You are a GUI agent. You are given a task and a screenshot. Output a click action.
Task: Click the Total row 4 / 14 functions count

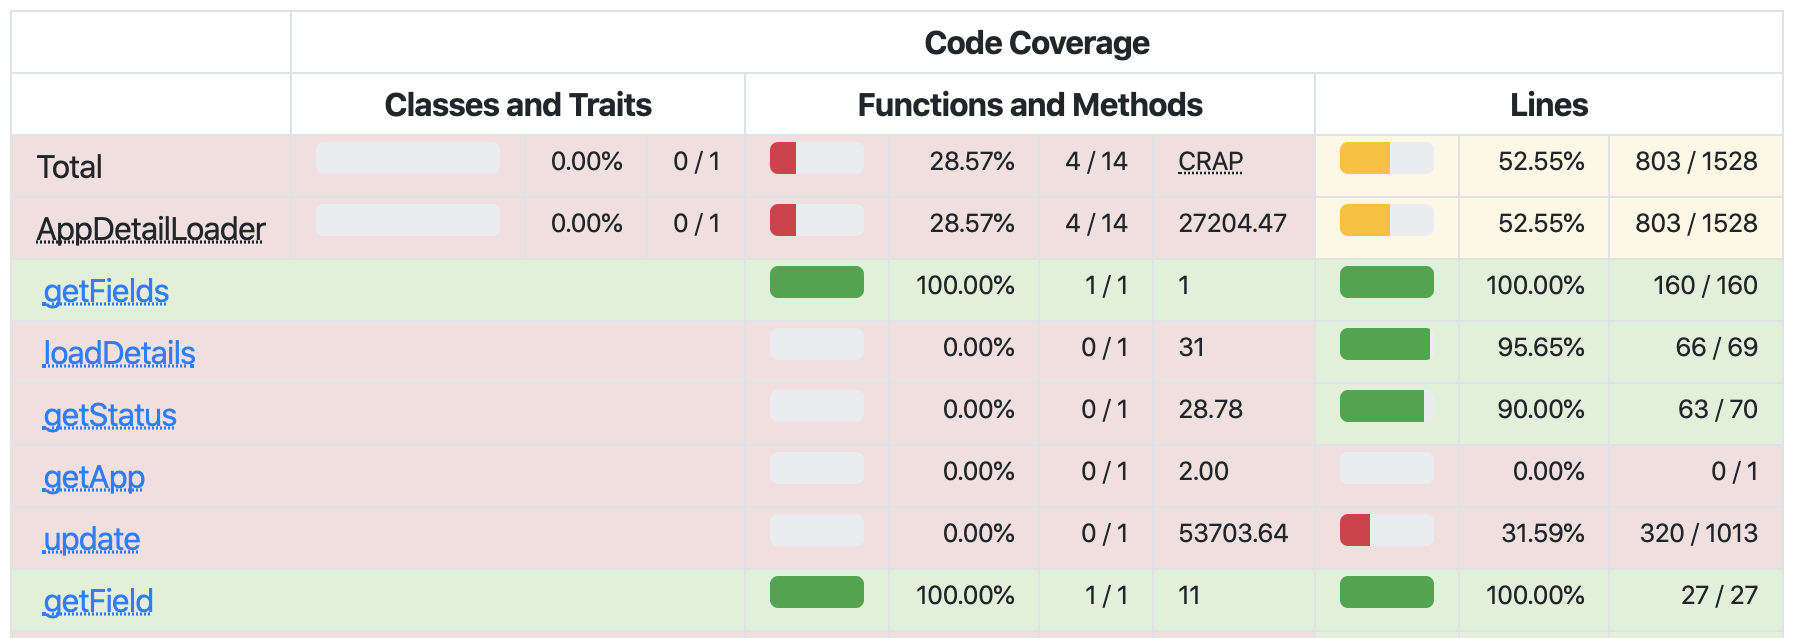point(1096,161)
